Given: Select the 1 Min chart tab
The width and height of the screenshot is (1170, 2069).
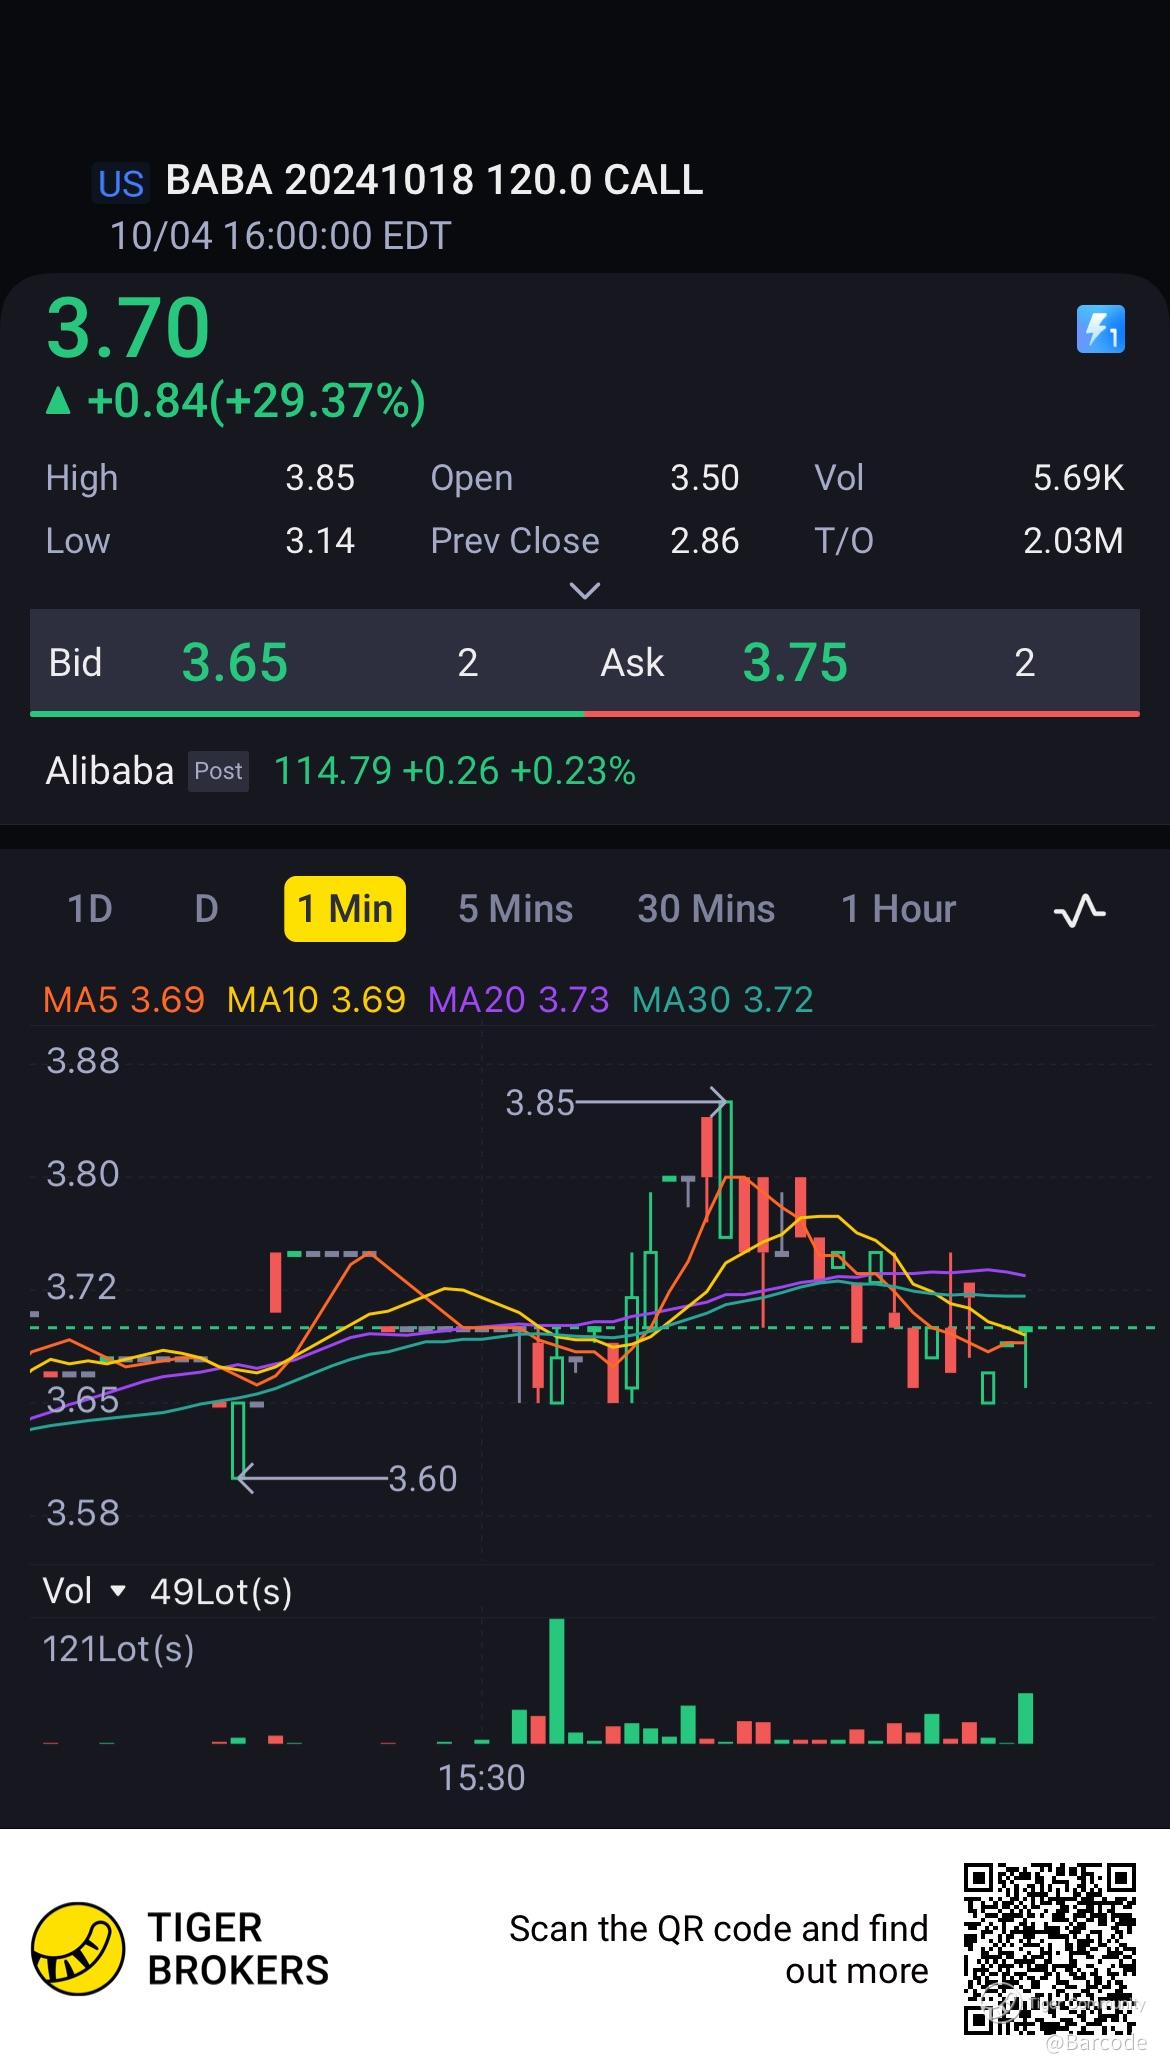Looking at the screenshot, I should [345, 909].
